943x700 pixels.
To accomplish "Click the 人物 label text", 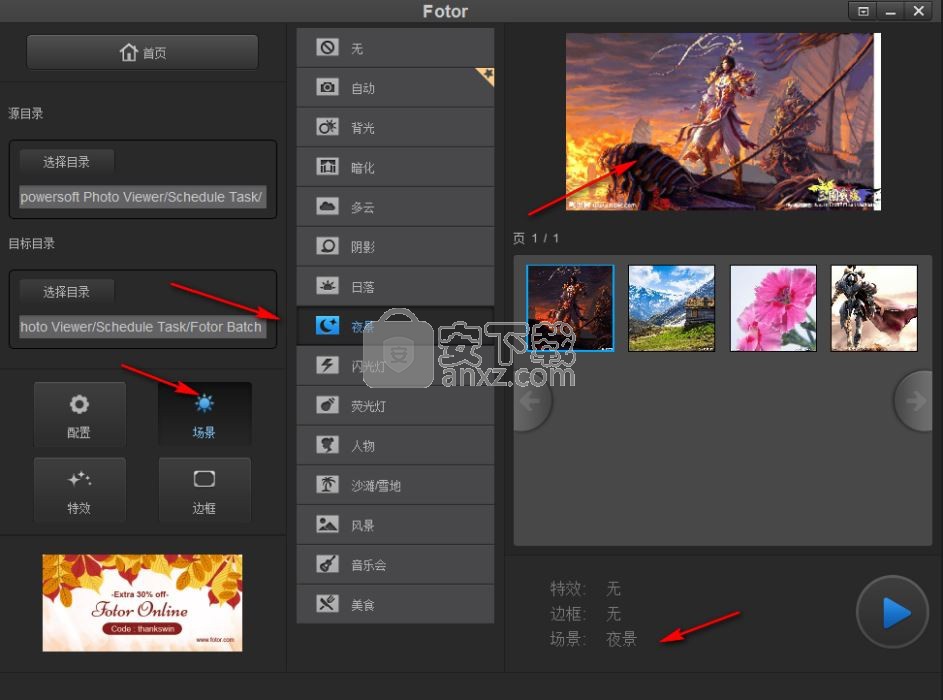I will [363, 446].
